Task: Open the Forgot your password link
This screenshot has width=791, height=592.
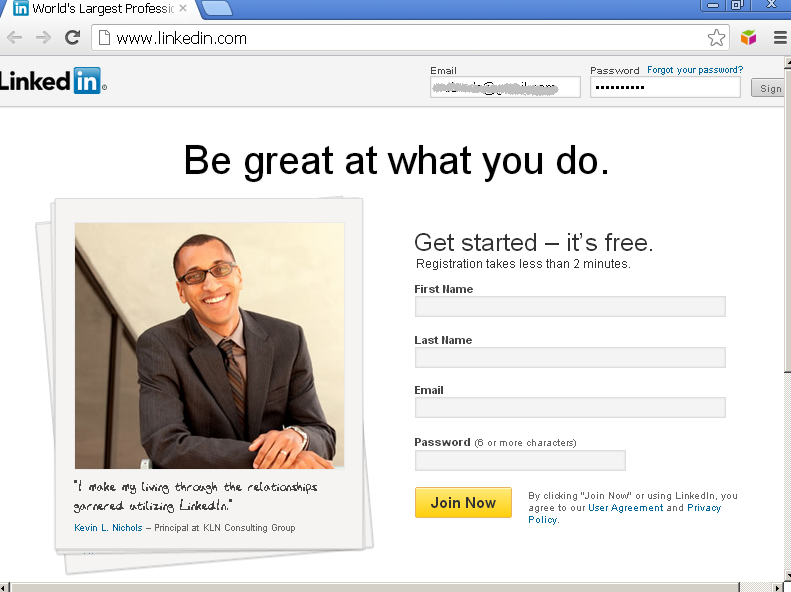Action: pos(695,70)
